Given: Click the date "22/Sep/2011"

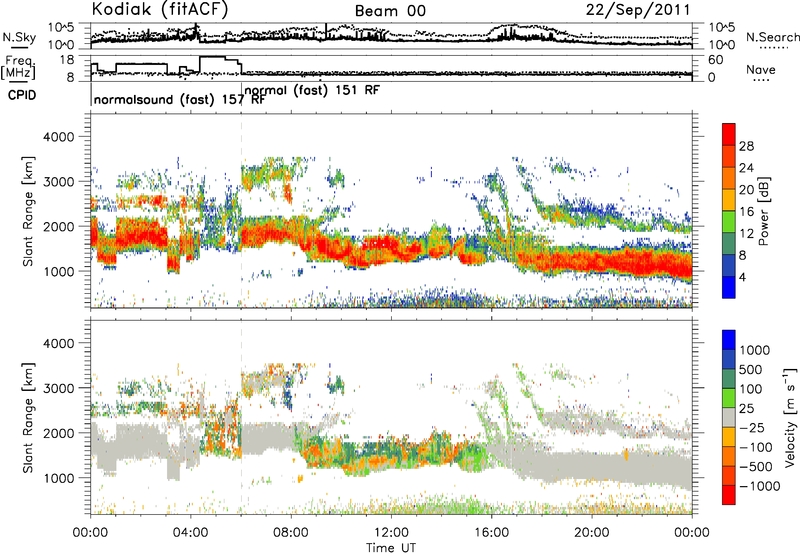Looking at the screenshot, I should click(x=638, y=10).
